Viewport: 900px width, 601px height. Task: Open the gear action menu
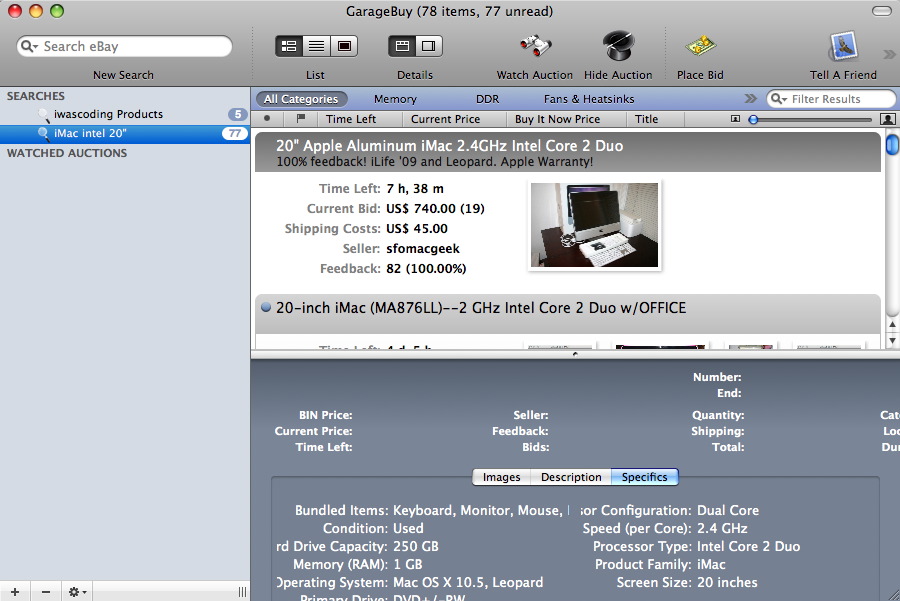click(77, 592)
